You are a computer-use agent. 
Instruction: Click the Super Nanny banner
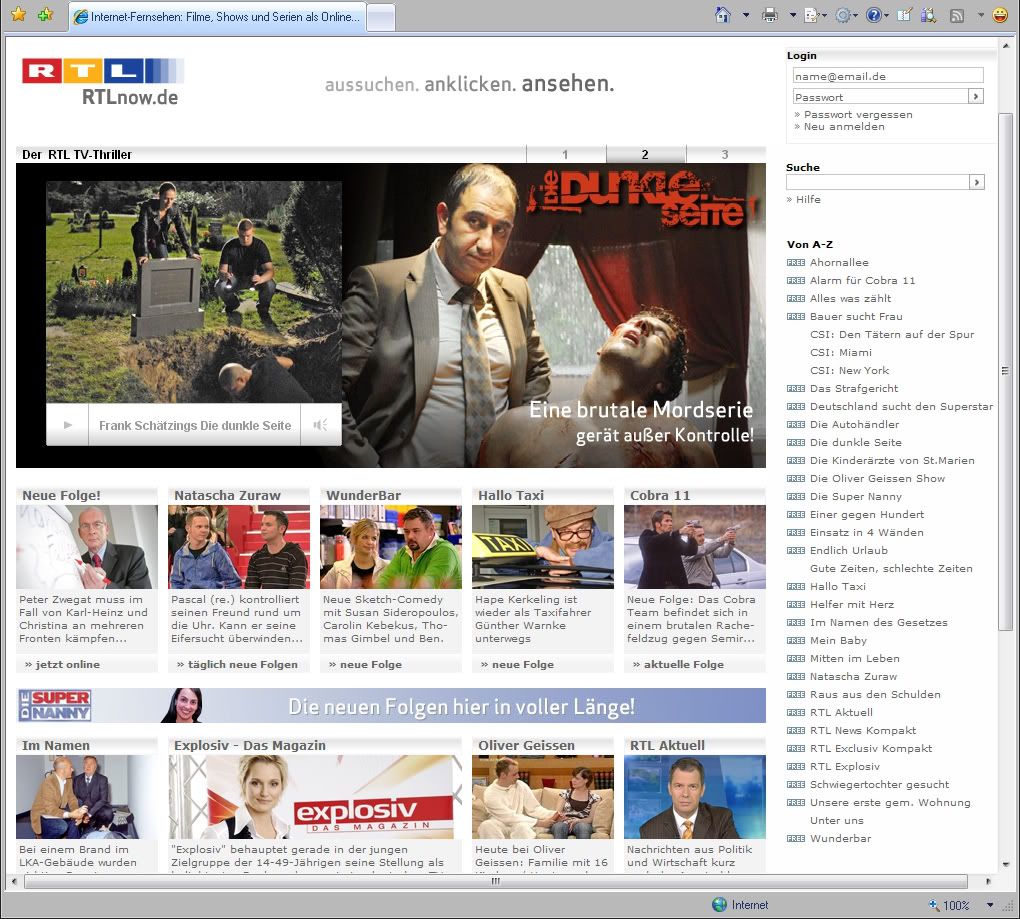tap(391, 706)
